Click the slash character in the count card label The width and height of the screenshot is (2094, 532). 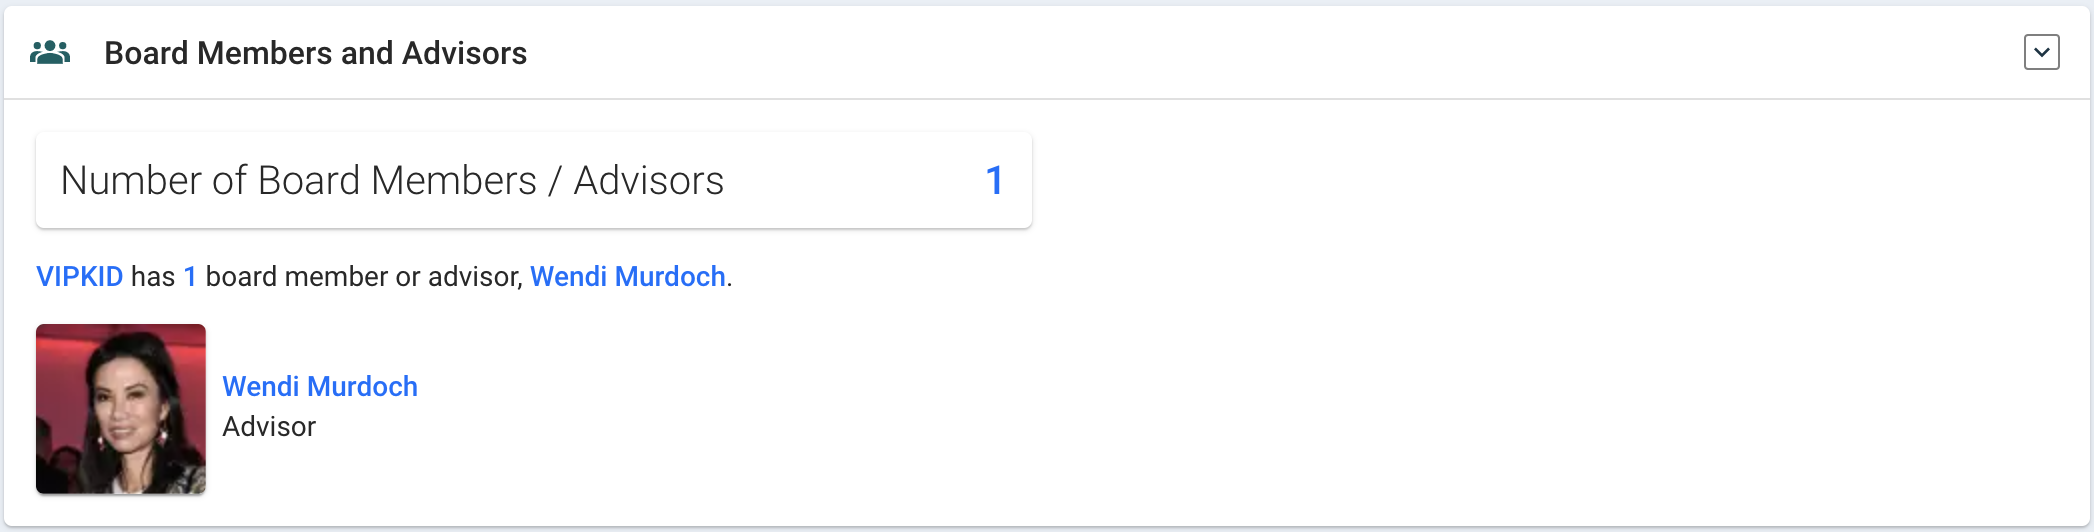(x=555, y=181)
